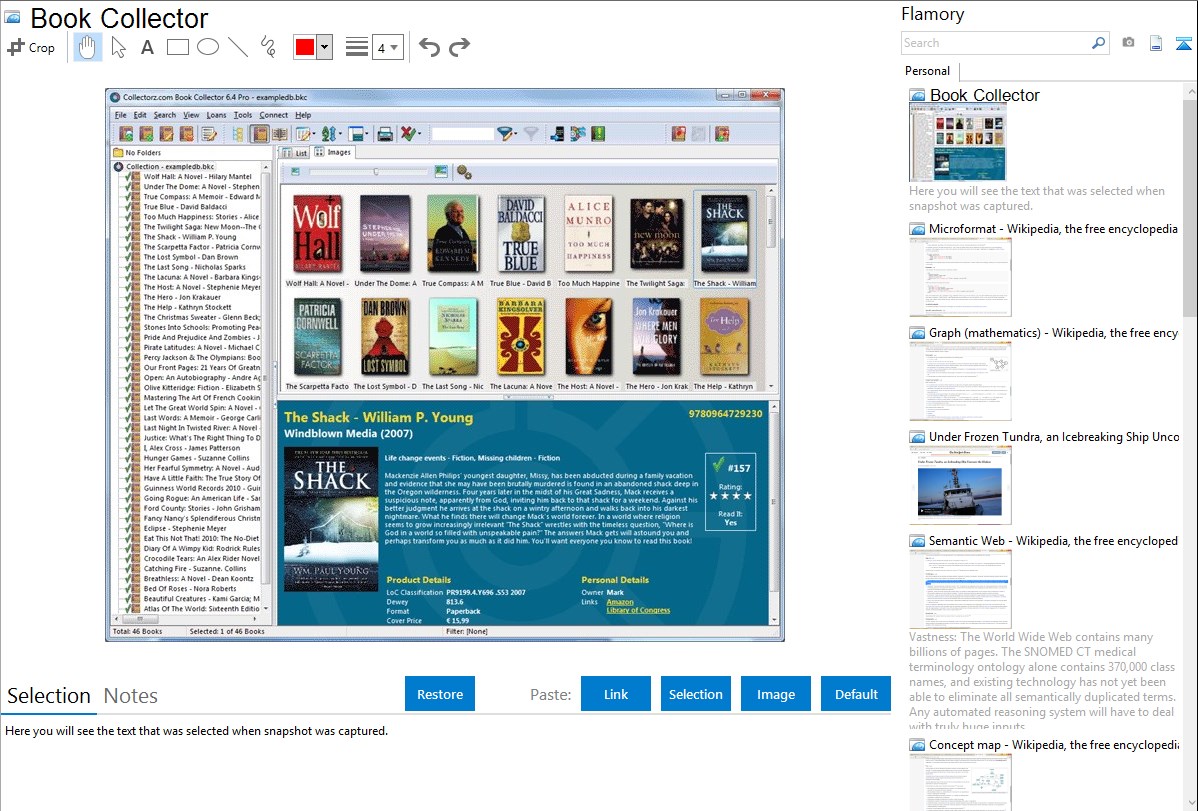Image resolution: width=1198 pixels, height=811 pixels.
Task: Switch to the Notes tab
Action: (x=131, y=696)
